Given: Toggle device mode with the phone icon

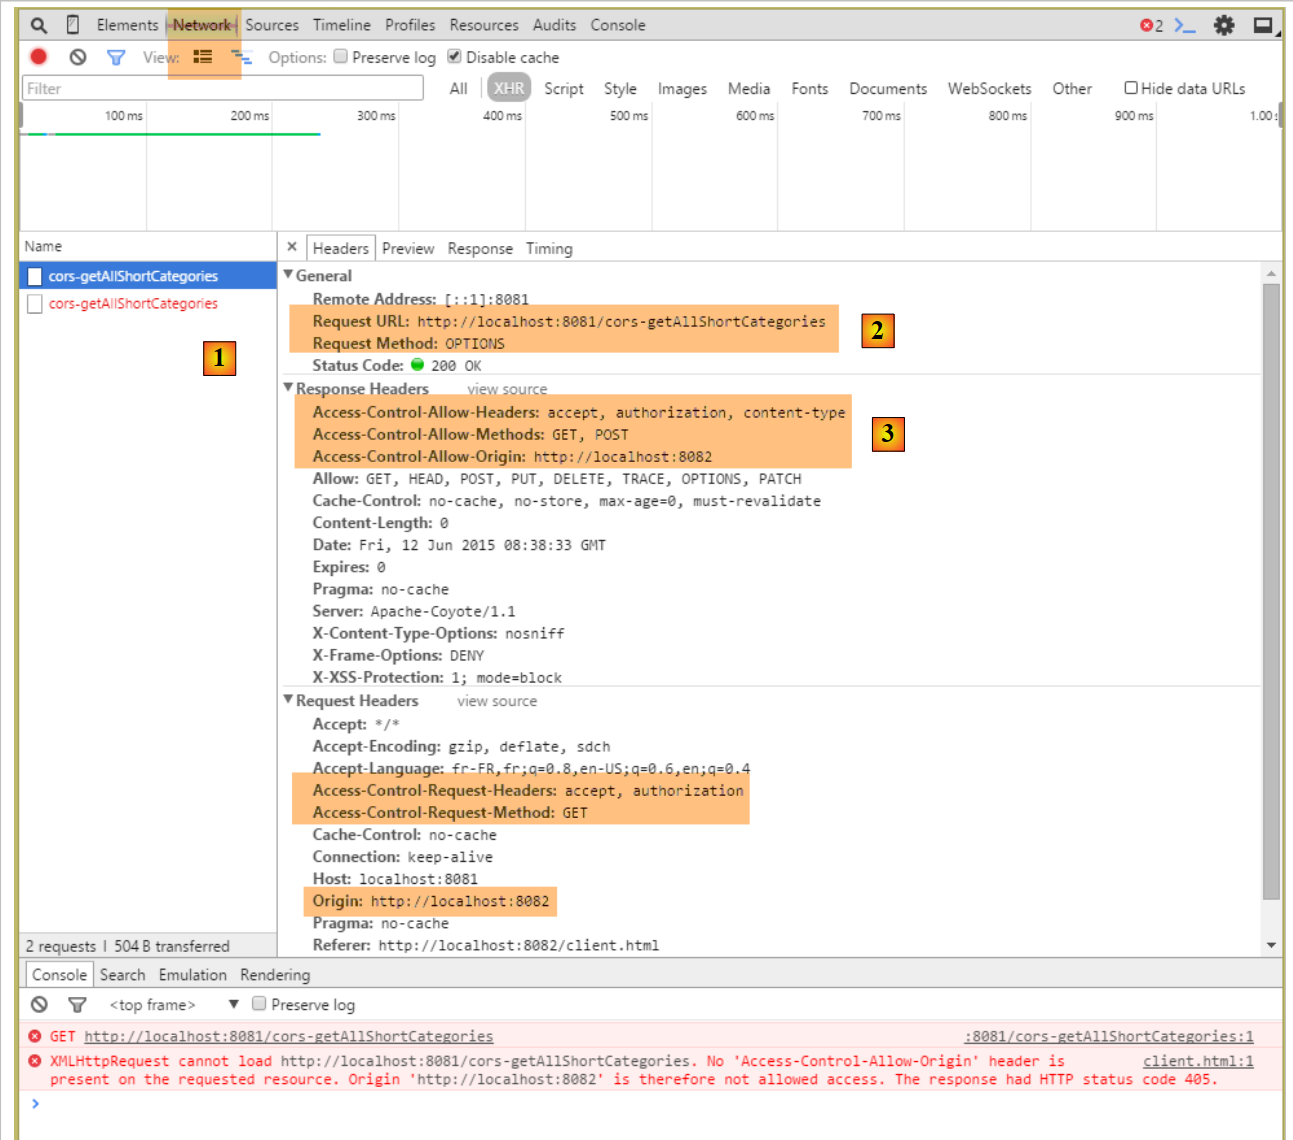Looking at the screenshot, I should pyautogui.click(x=72, y=25).
